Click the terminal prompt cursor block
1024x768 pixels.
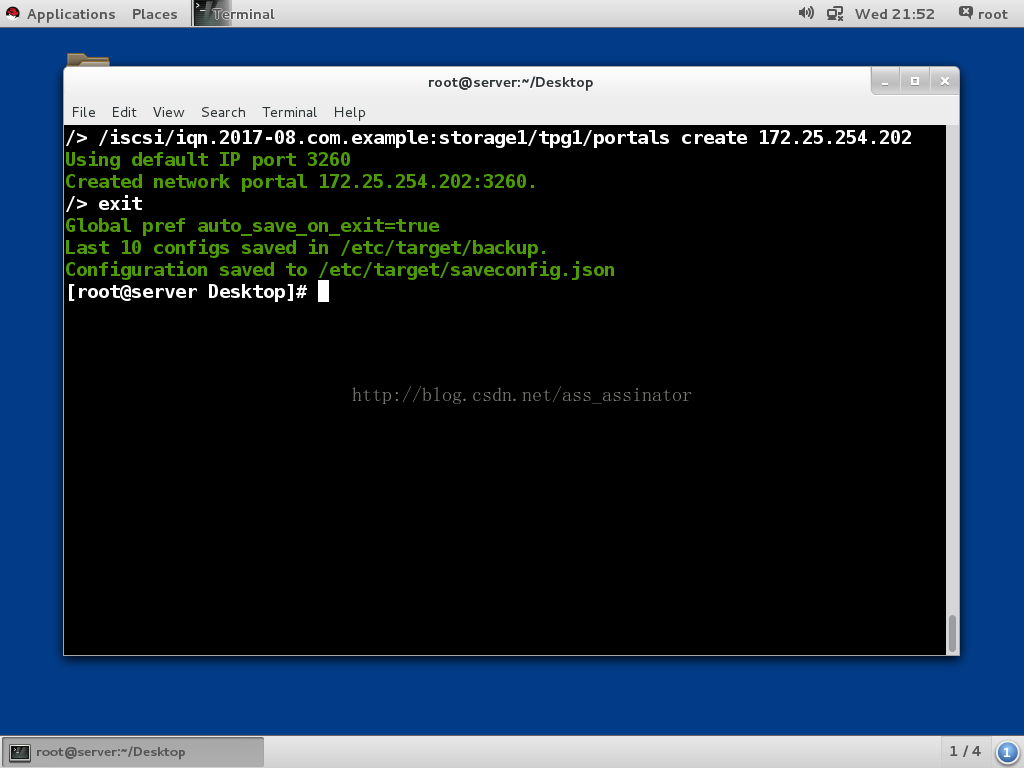click(x=323, y=291)
